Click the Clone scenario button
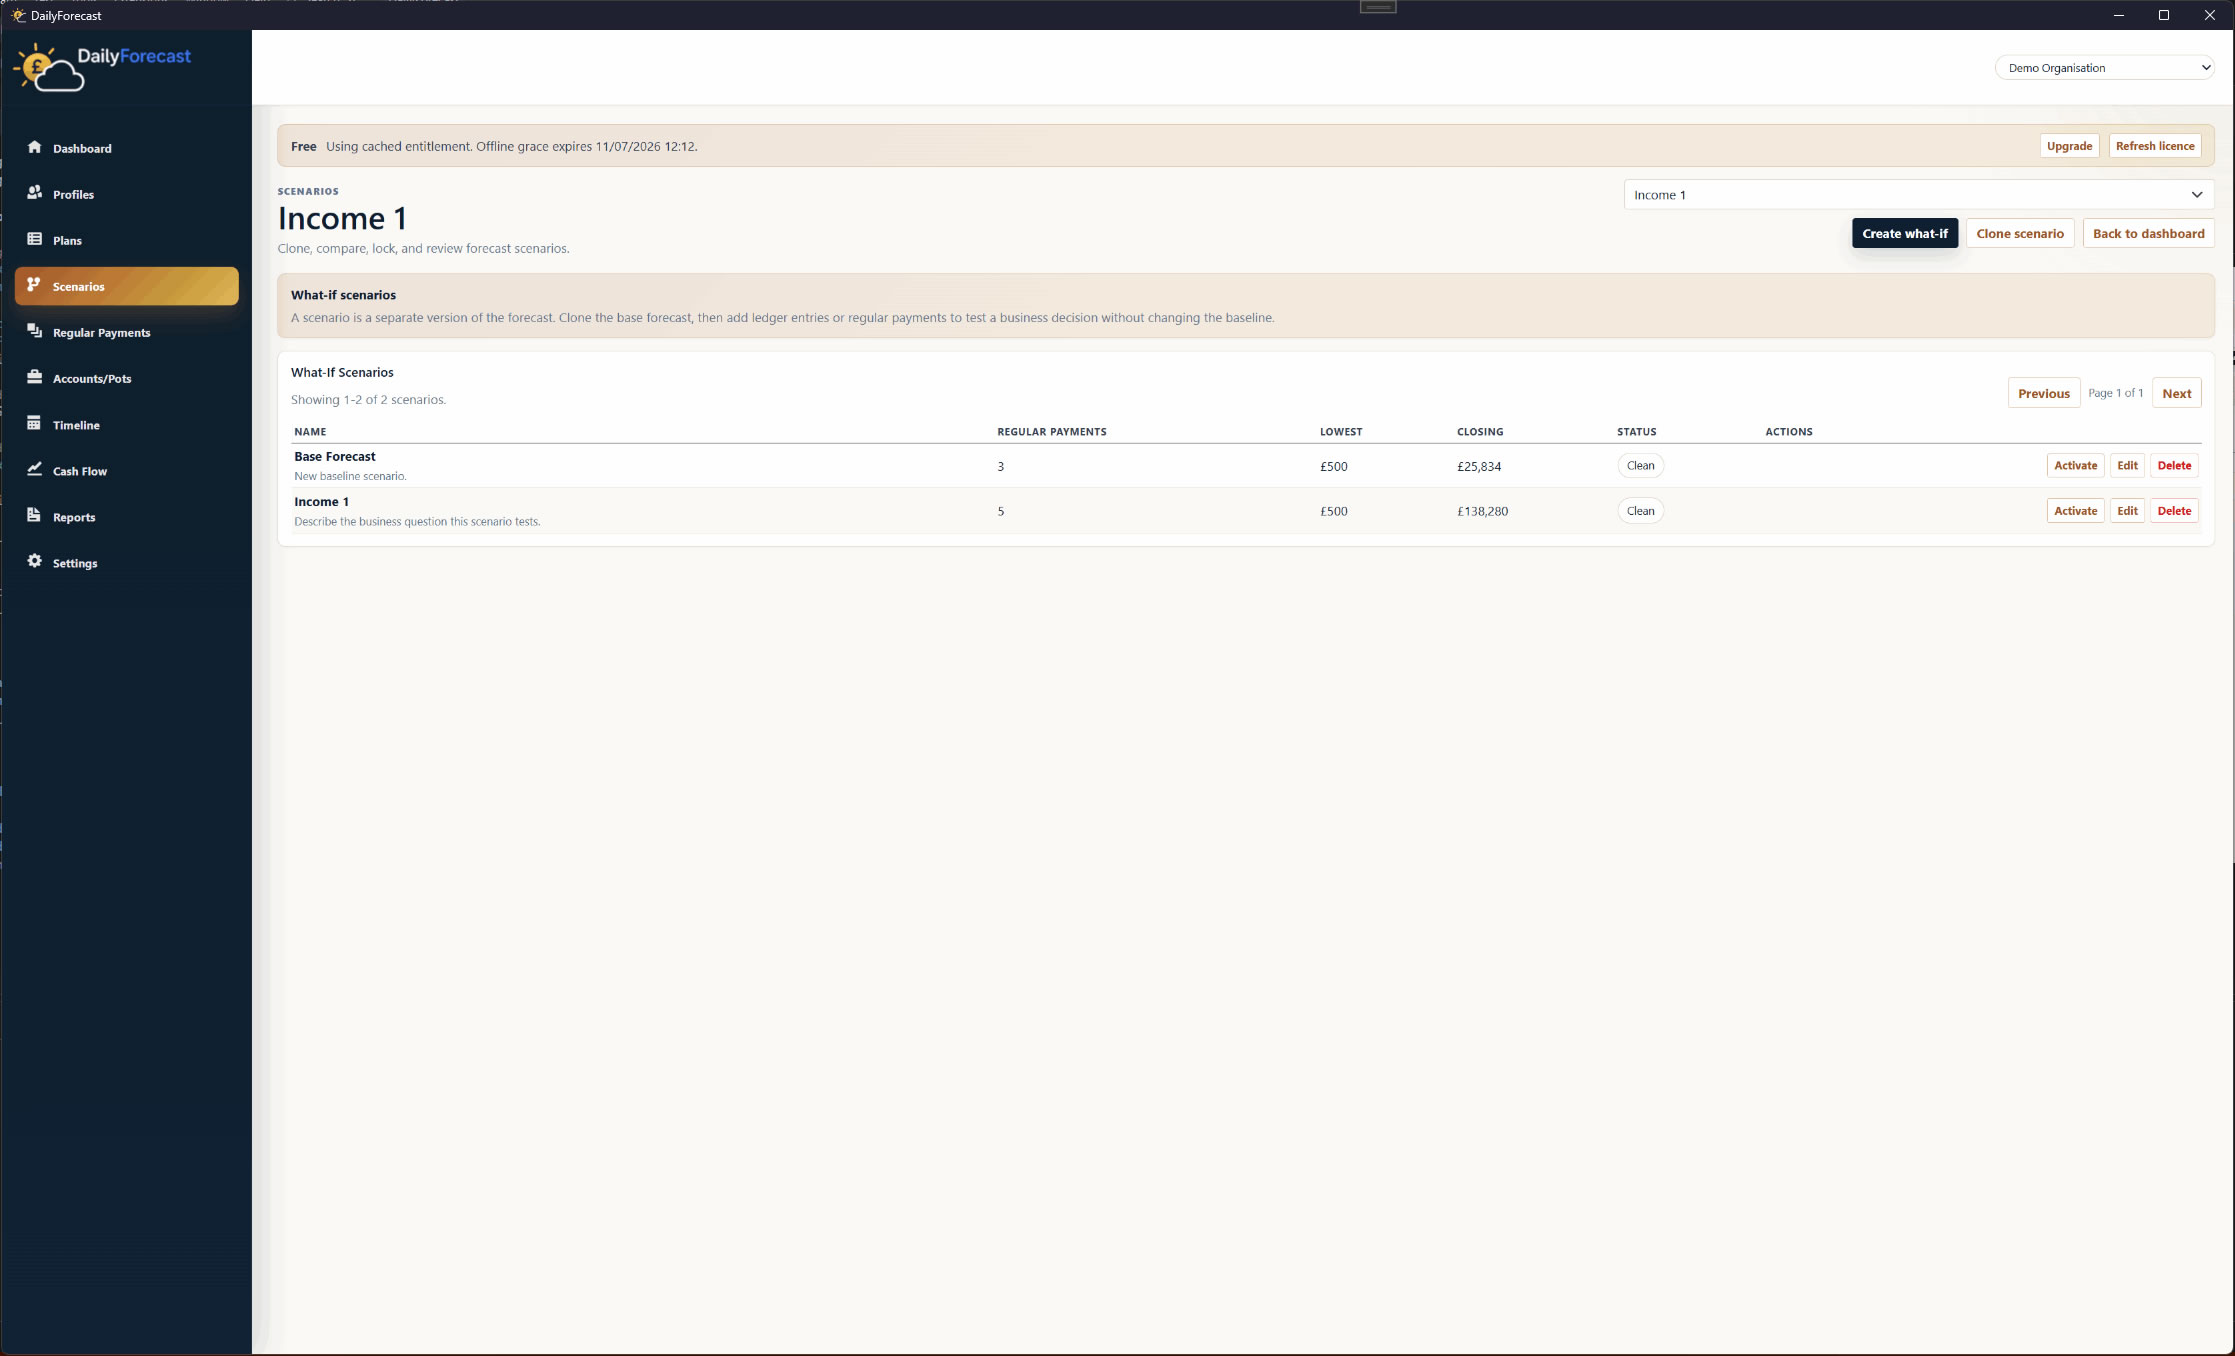 point(2020,233)
